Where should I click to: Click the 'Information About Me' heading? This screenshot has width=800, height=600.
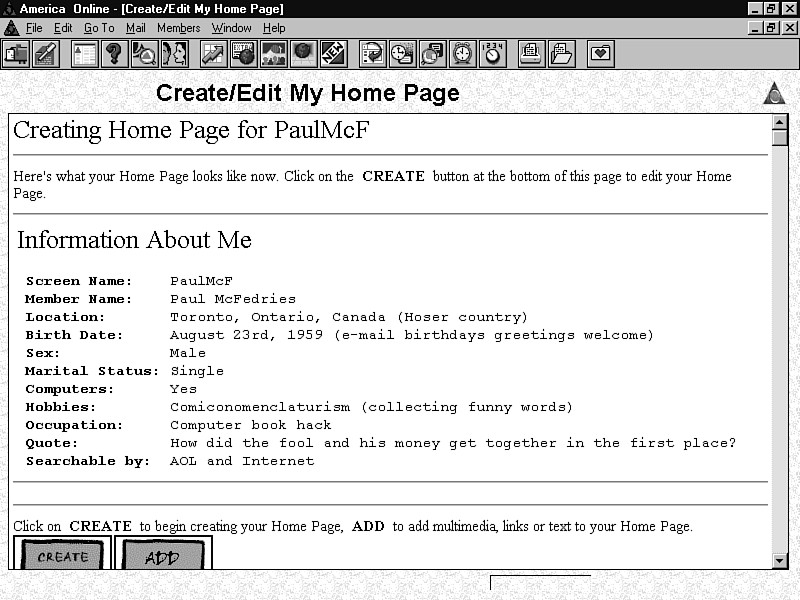point(135,240)
